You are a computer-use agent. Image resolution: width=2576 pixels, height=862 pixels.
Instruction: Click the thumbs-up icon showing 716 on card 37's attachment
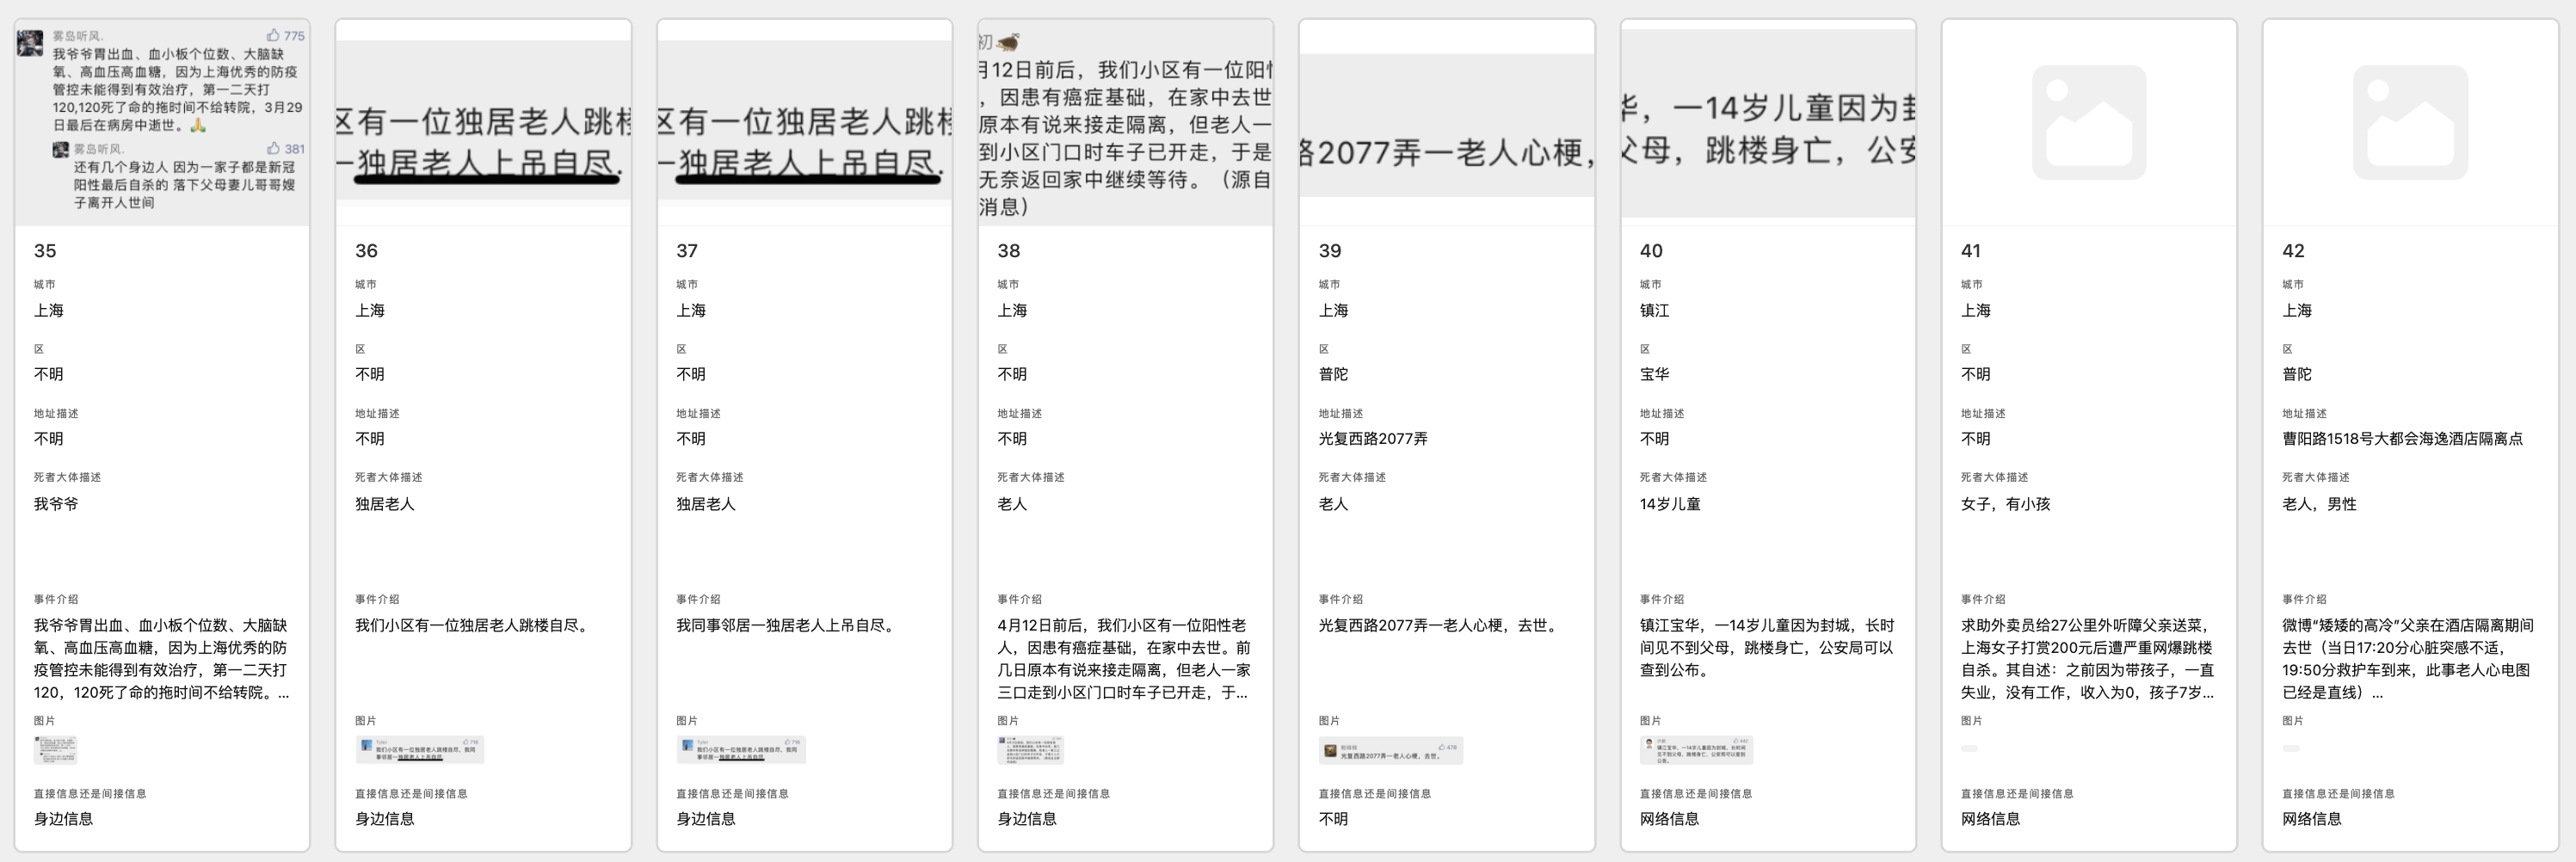click(787, 742)
